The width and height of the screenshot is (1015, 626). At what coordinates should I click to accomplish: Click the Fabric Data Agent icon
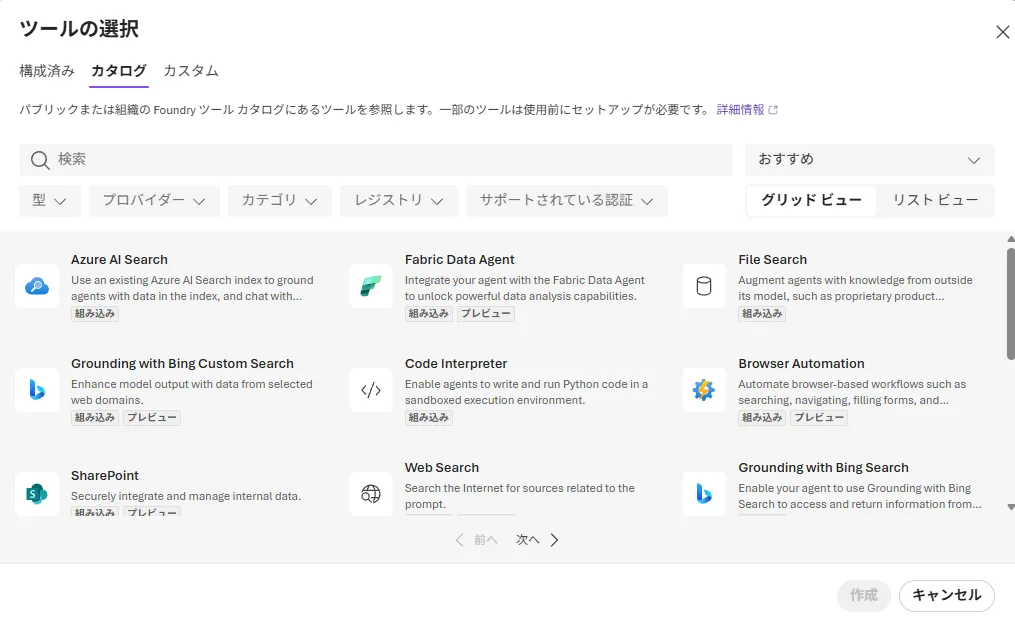371,285
